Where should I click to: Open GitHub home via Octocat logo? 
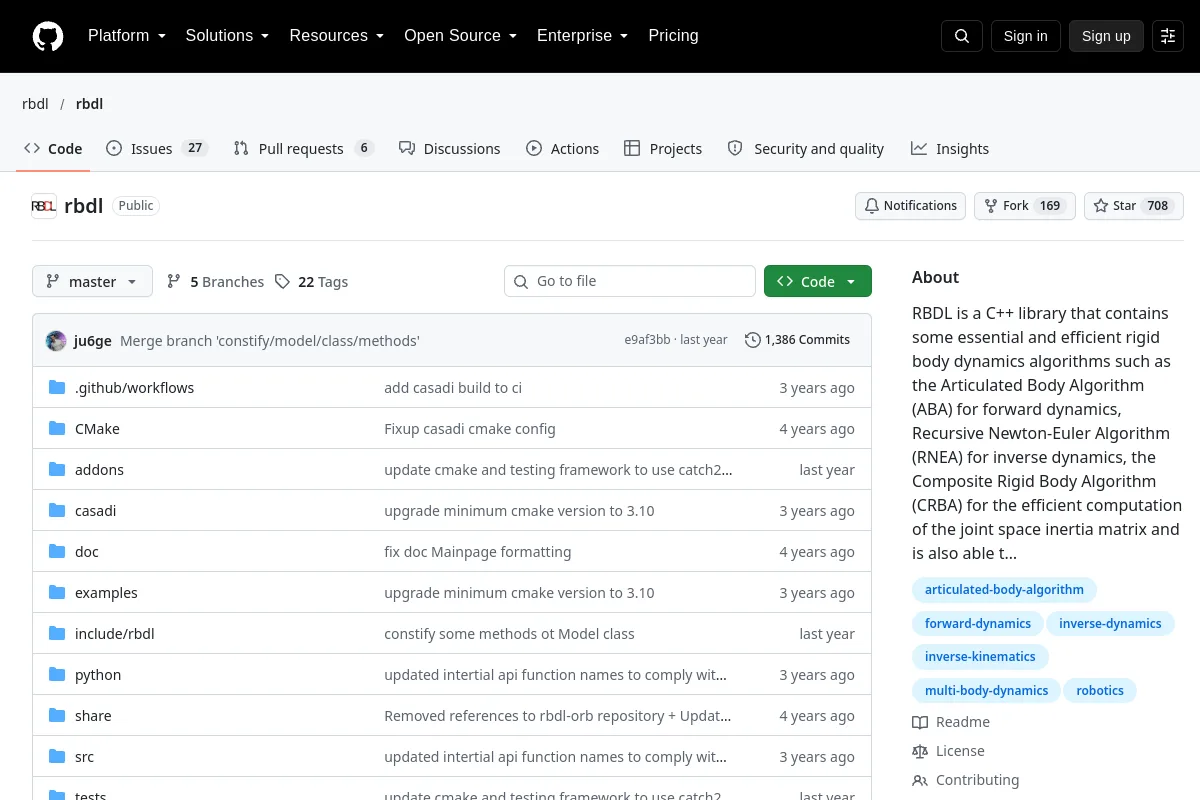click(x=48, y=36)
